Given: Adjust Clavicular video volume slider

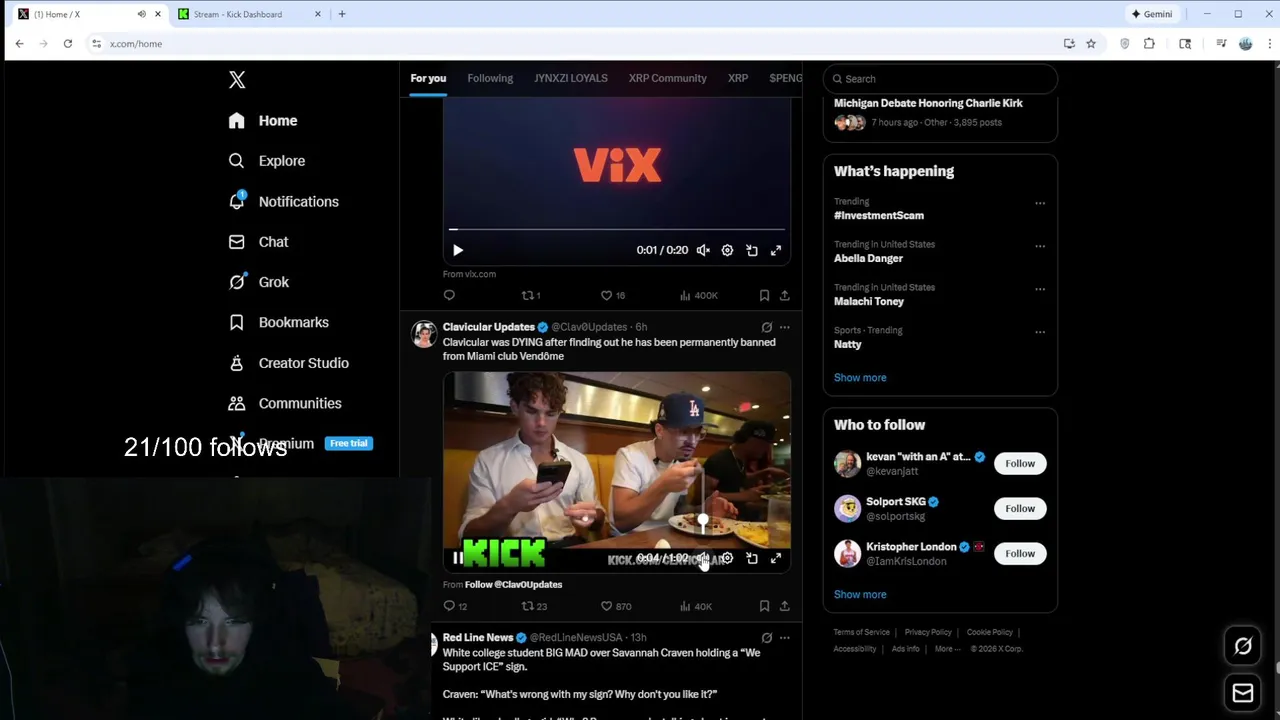Looking at the screenshot, I should click(703, 520).
